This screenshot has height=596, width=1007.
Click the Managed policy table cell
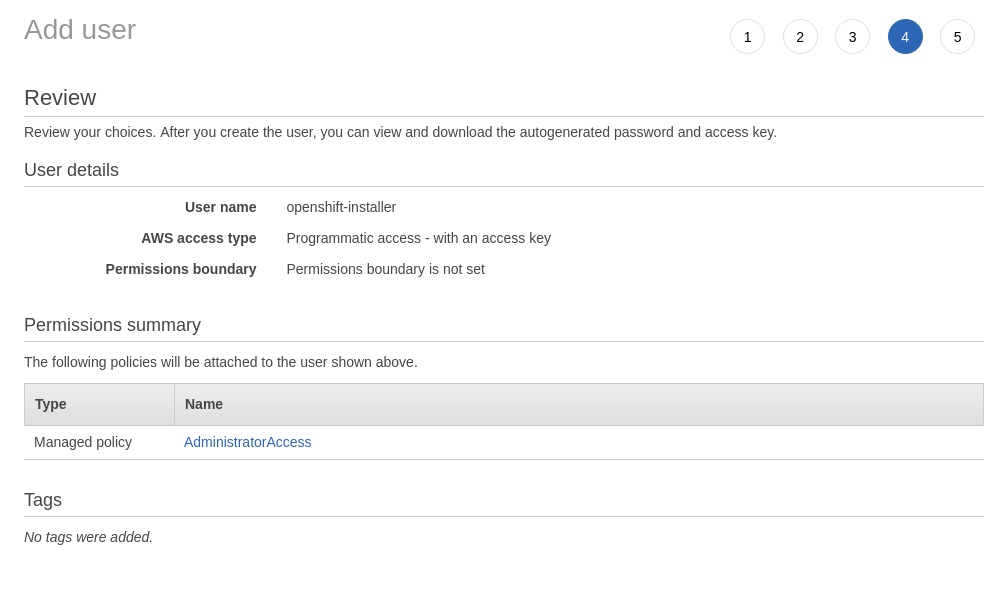pos(83,442)
